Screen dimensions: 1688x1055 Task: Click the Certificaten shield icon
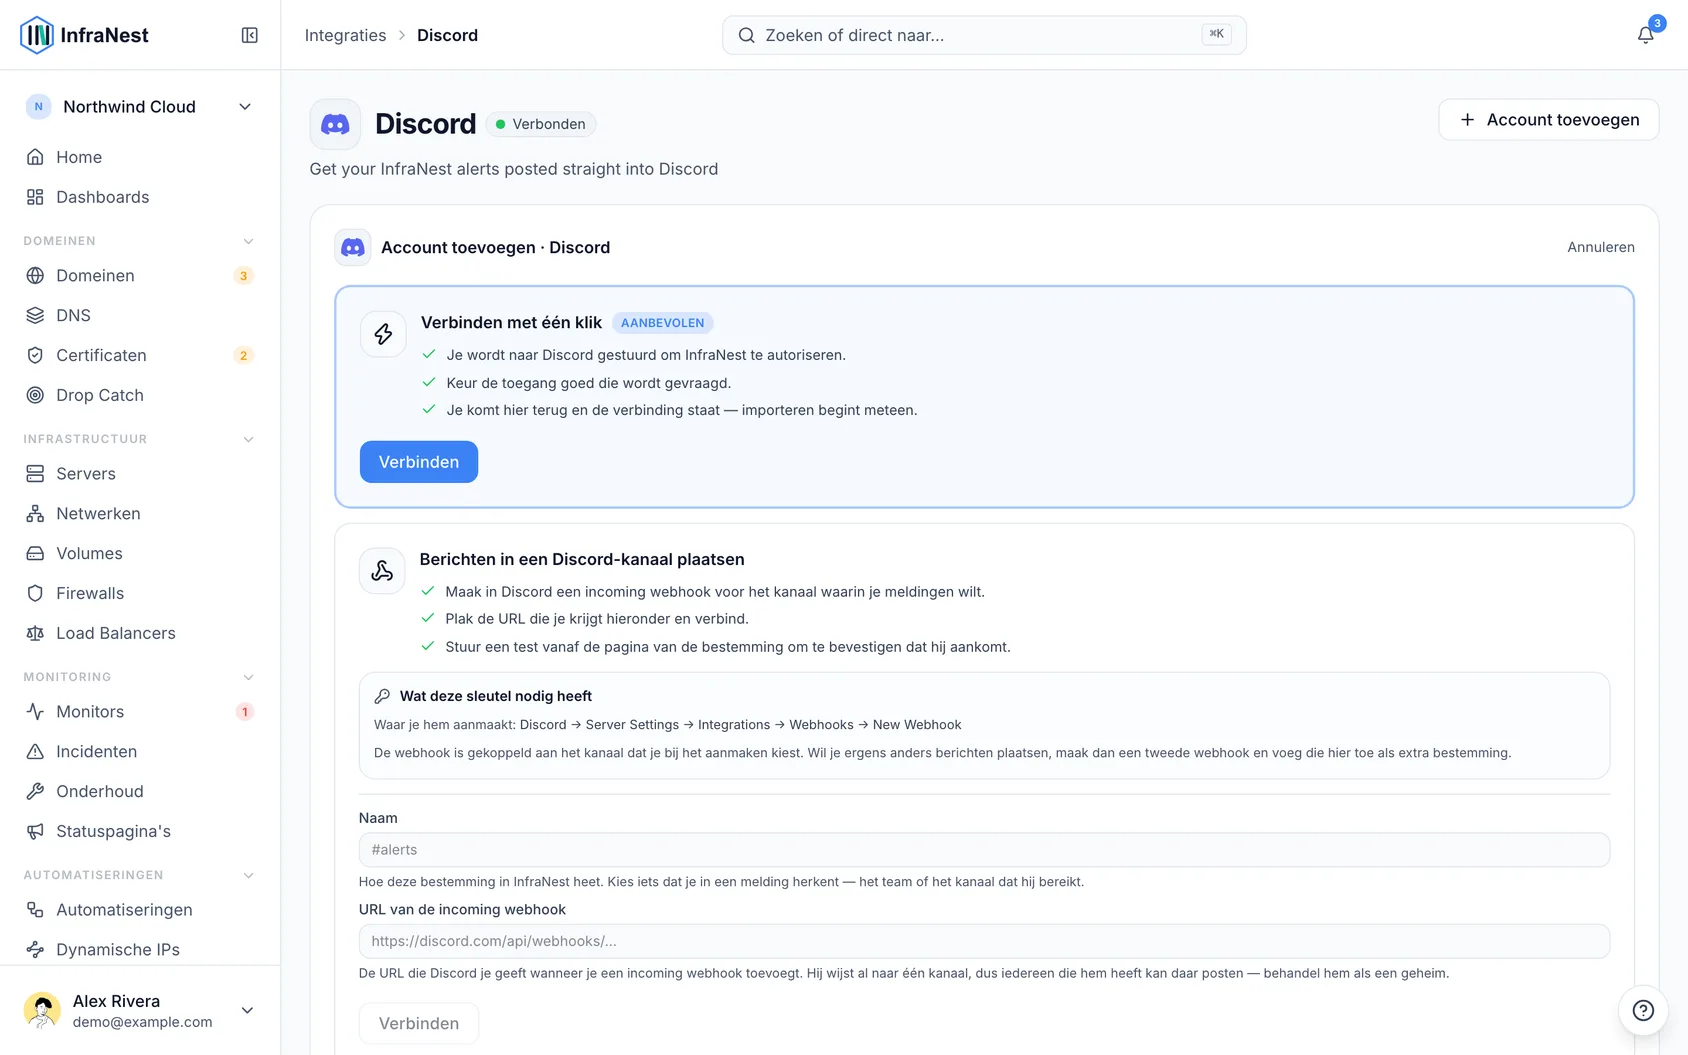tap(35, 355)
